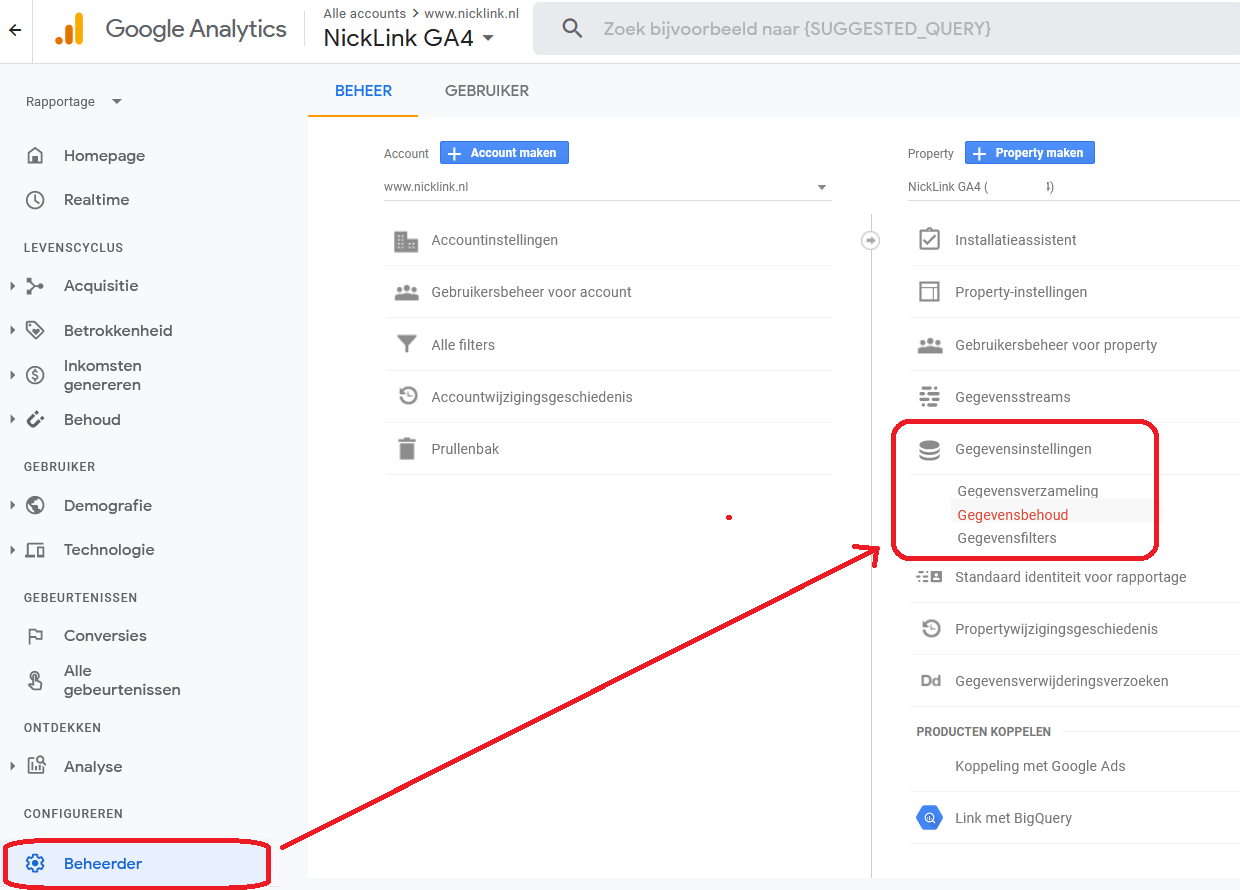Screen dimensions: 1240x890
Task: Open the www.nicklink.nl account dropdown
Action: [x=606, y=187]
